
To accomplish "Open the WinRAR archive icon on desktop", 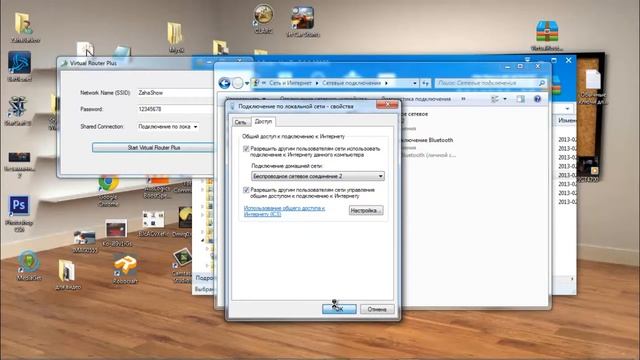I will tap(547, 36).
